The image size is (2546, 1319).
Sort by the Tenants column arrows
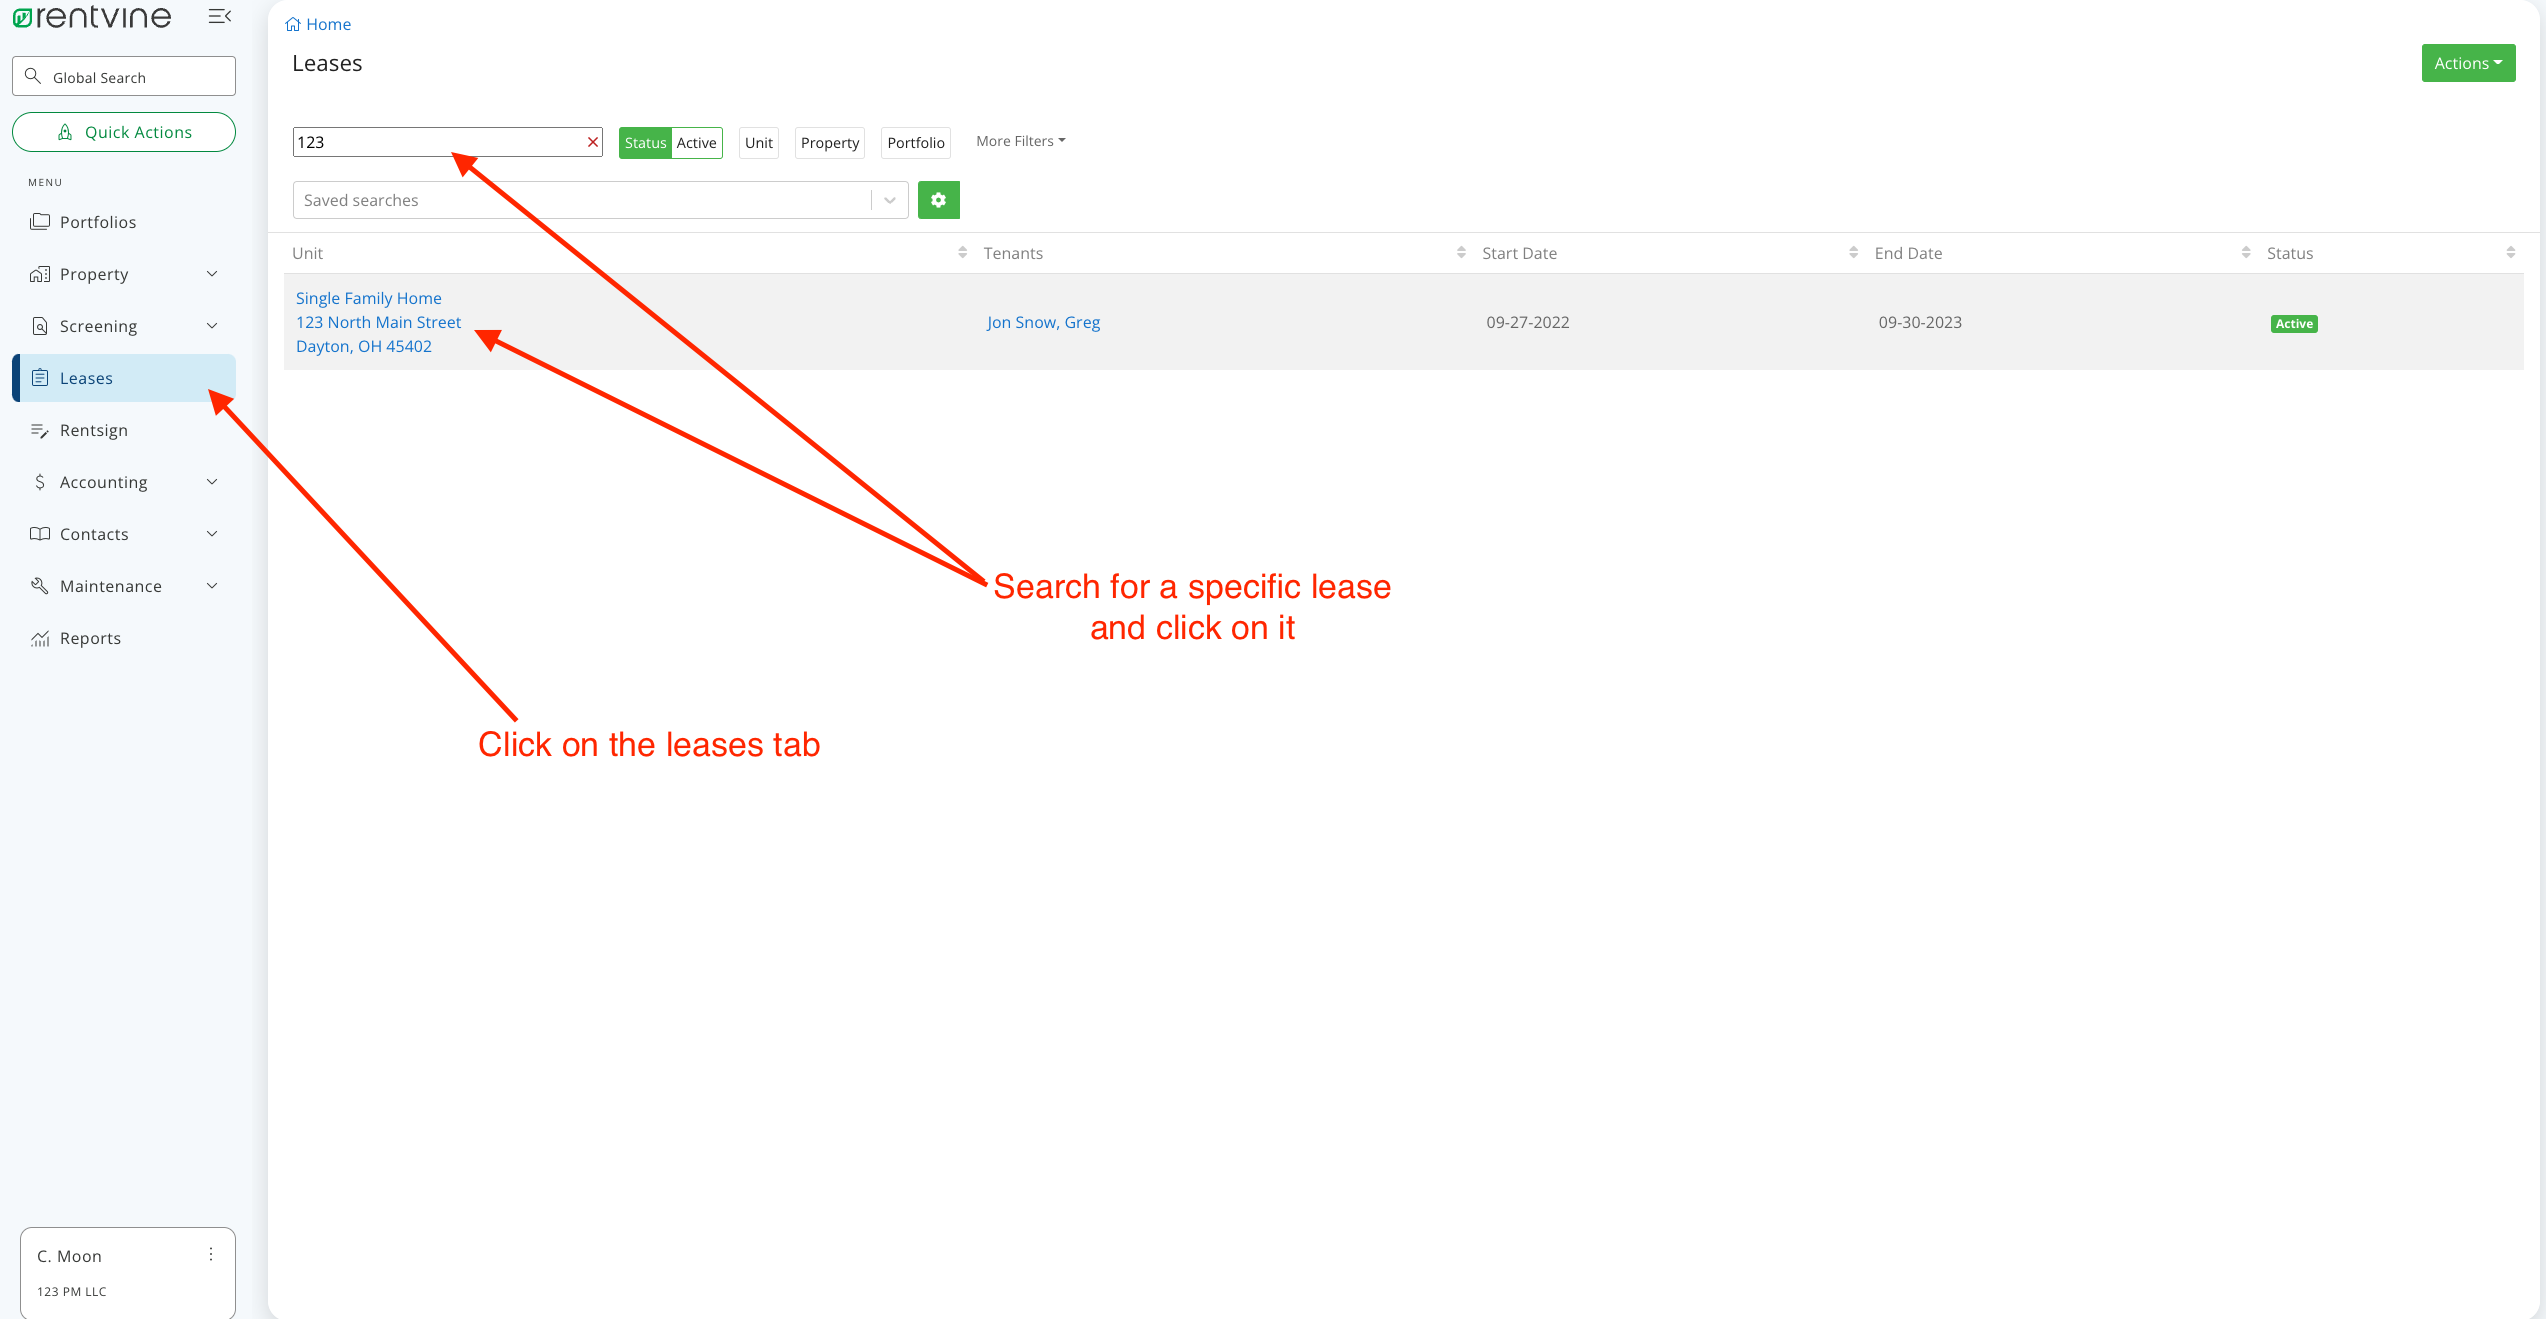tap(1461, 253)
